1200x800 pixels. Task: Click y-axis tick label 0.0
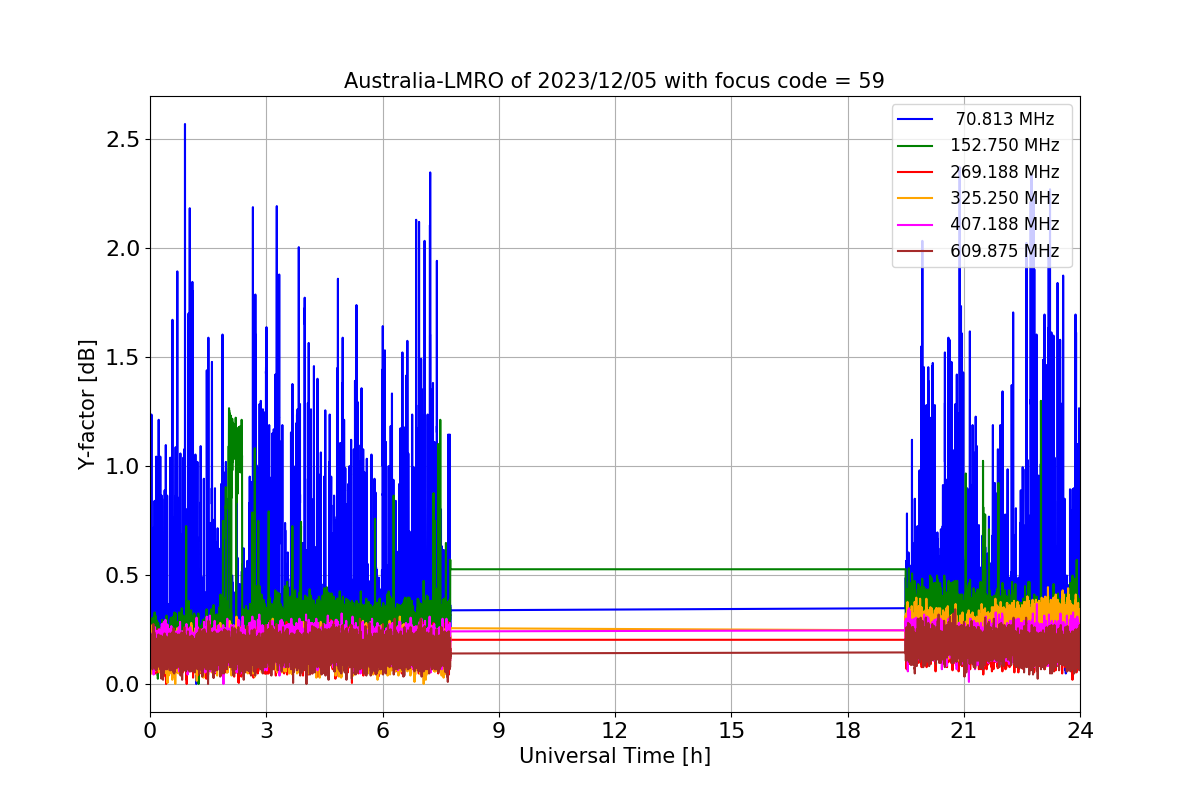pos(124,685)
